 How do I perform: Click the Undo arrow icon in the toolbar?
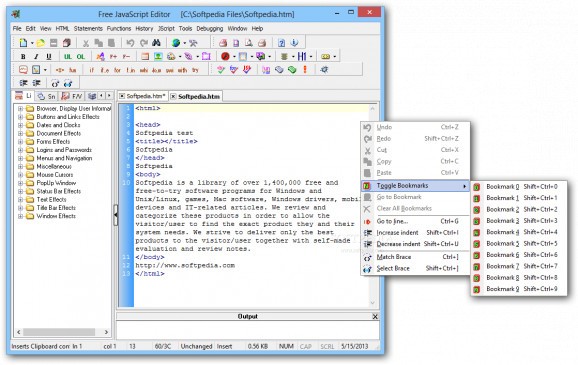click(130, 43)
